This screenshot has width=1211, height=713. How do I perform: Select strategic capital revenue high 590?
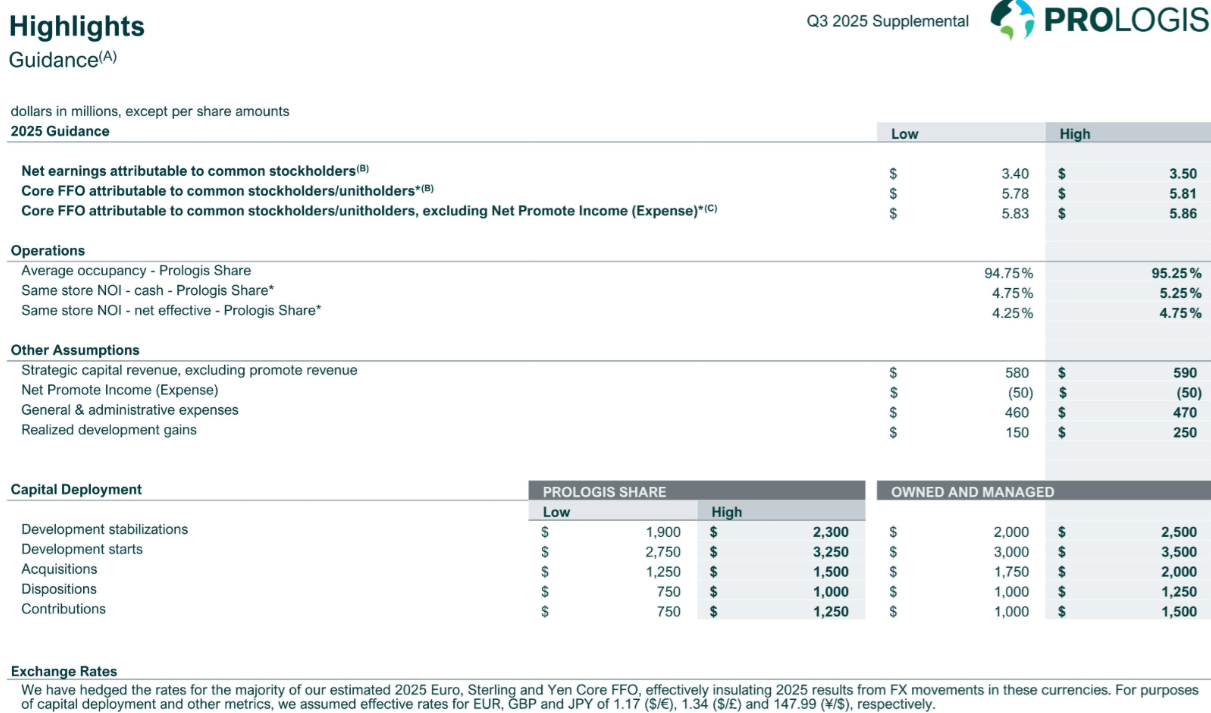[x=1185, y=373]
